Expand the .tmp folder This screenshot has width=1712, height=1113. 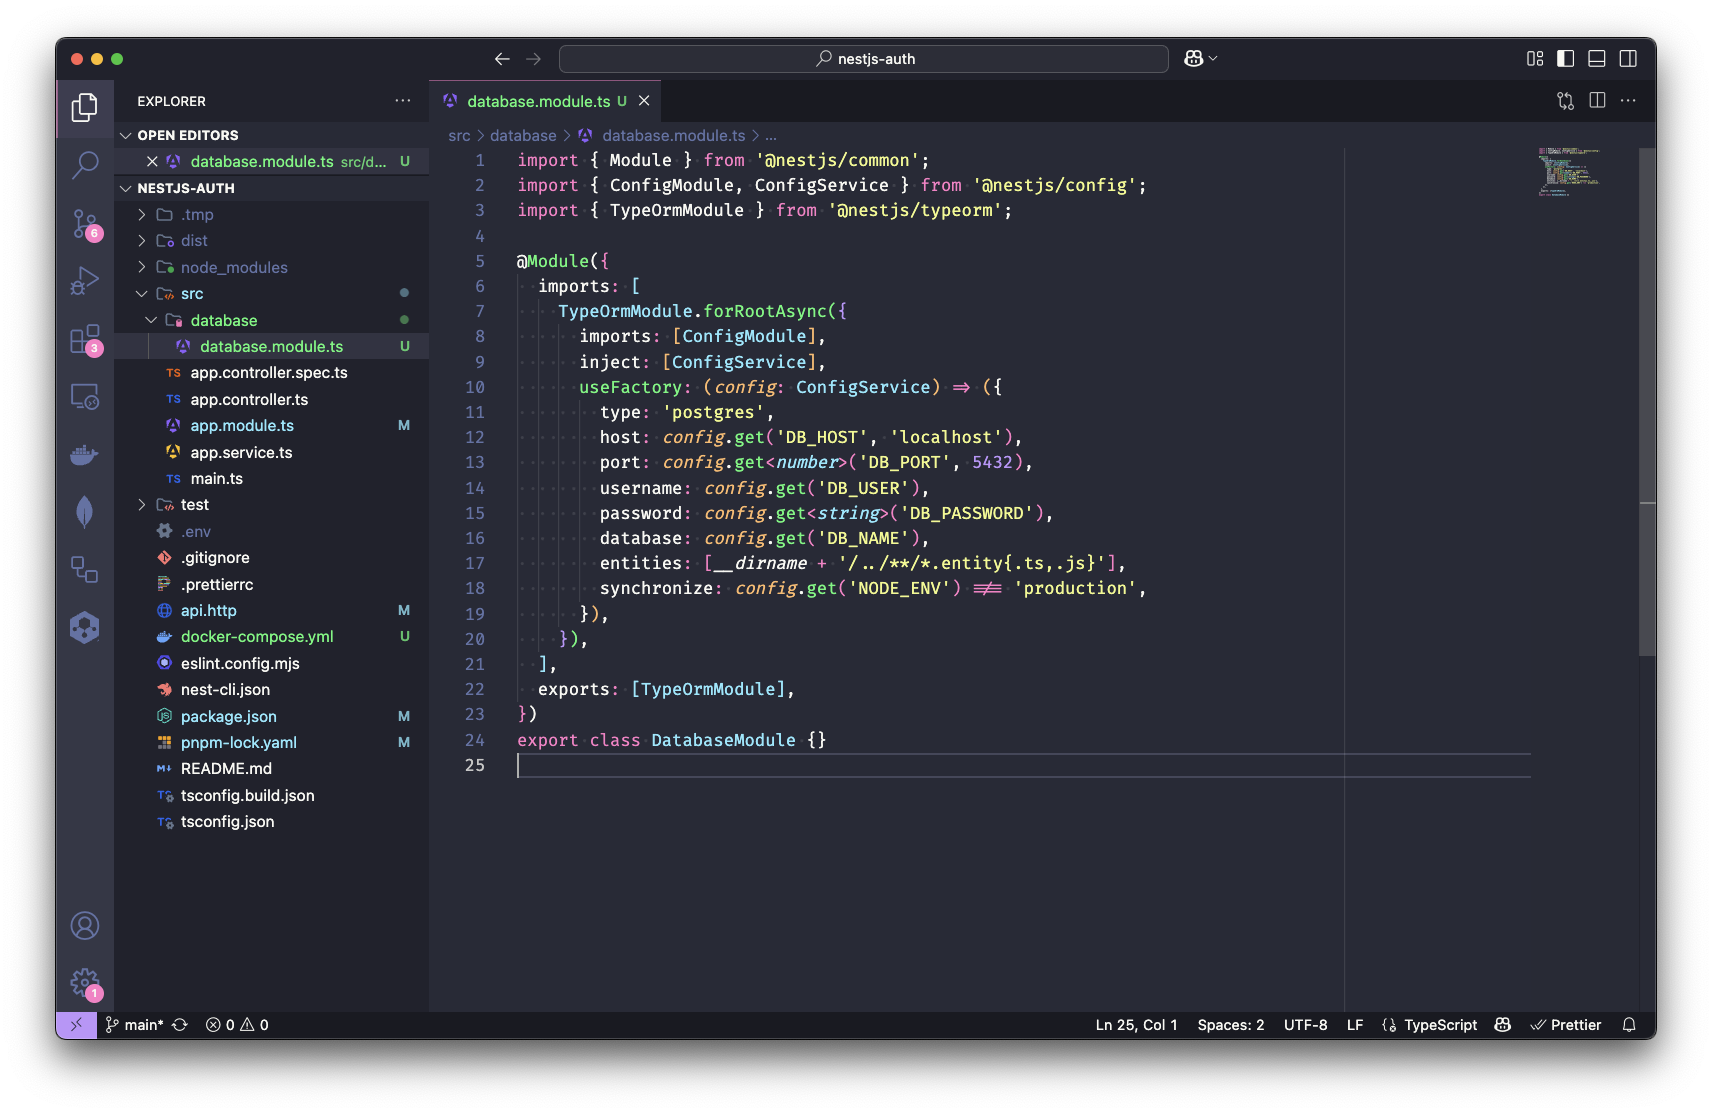(x=142, y=214)
